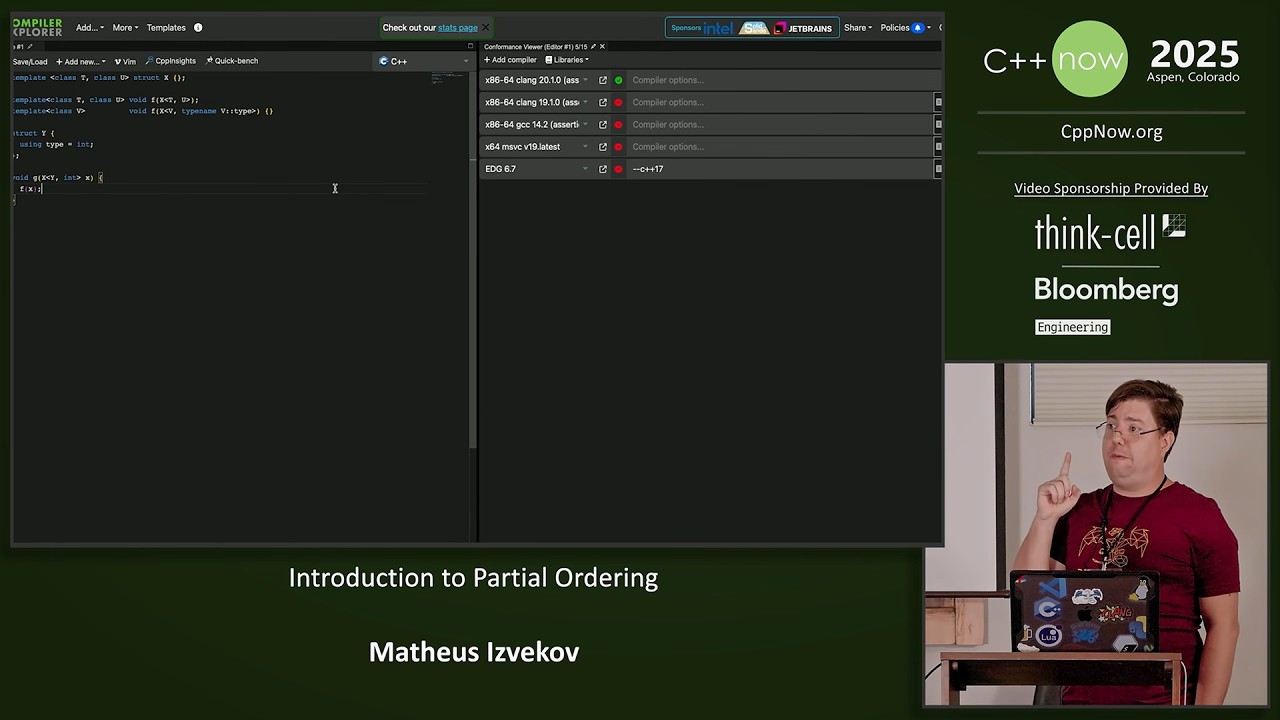Enable Vim mode in the editor toolbar

click(124, 61)
